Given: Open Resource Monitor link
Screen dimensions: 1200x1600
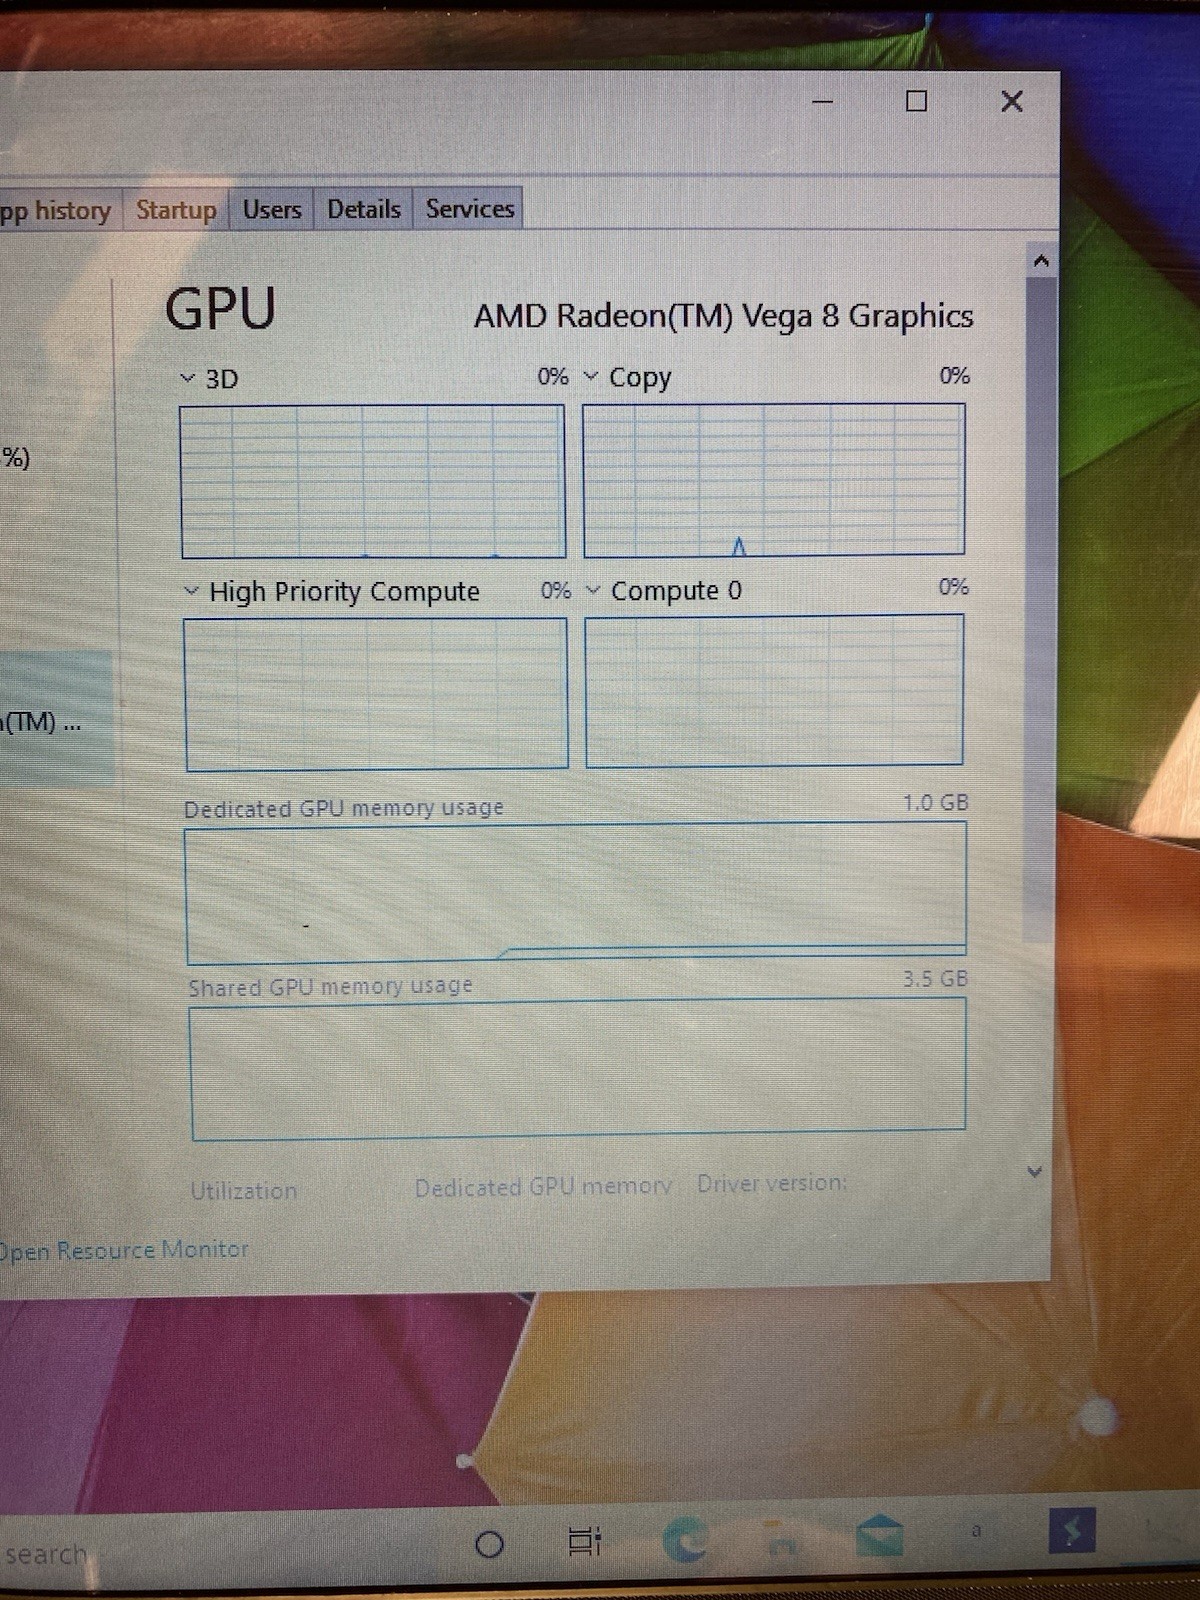Looking at the screenshot, I should (x=123, y=1250).
